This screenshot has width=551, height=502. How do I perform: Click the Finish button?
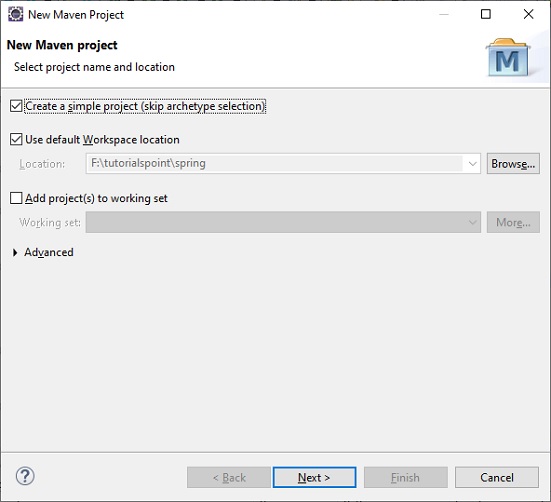pos(406,477)
